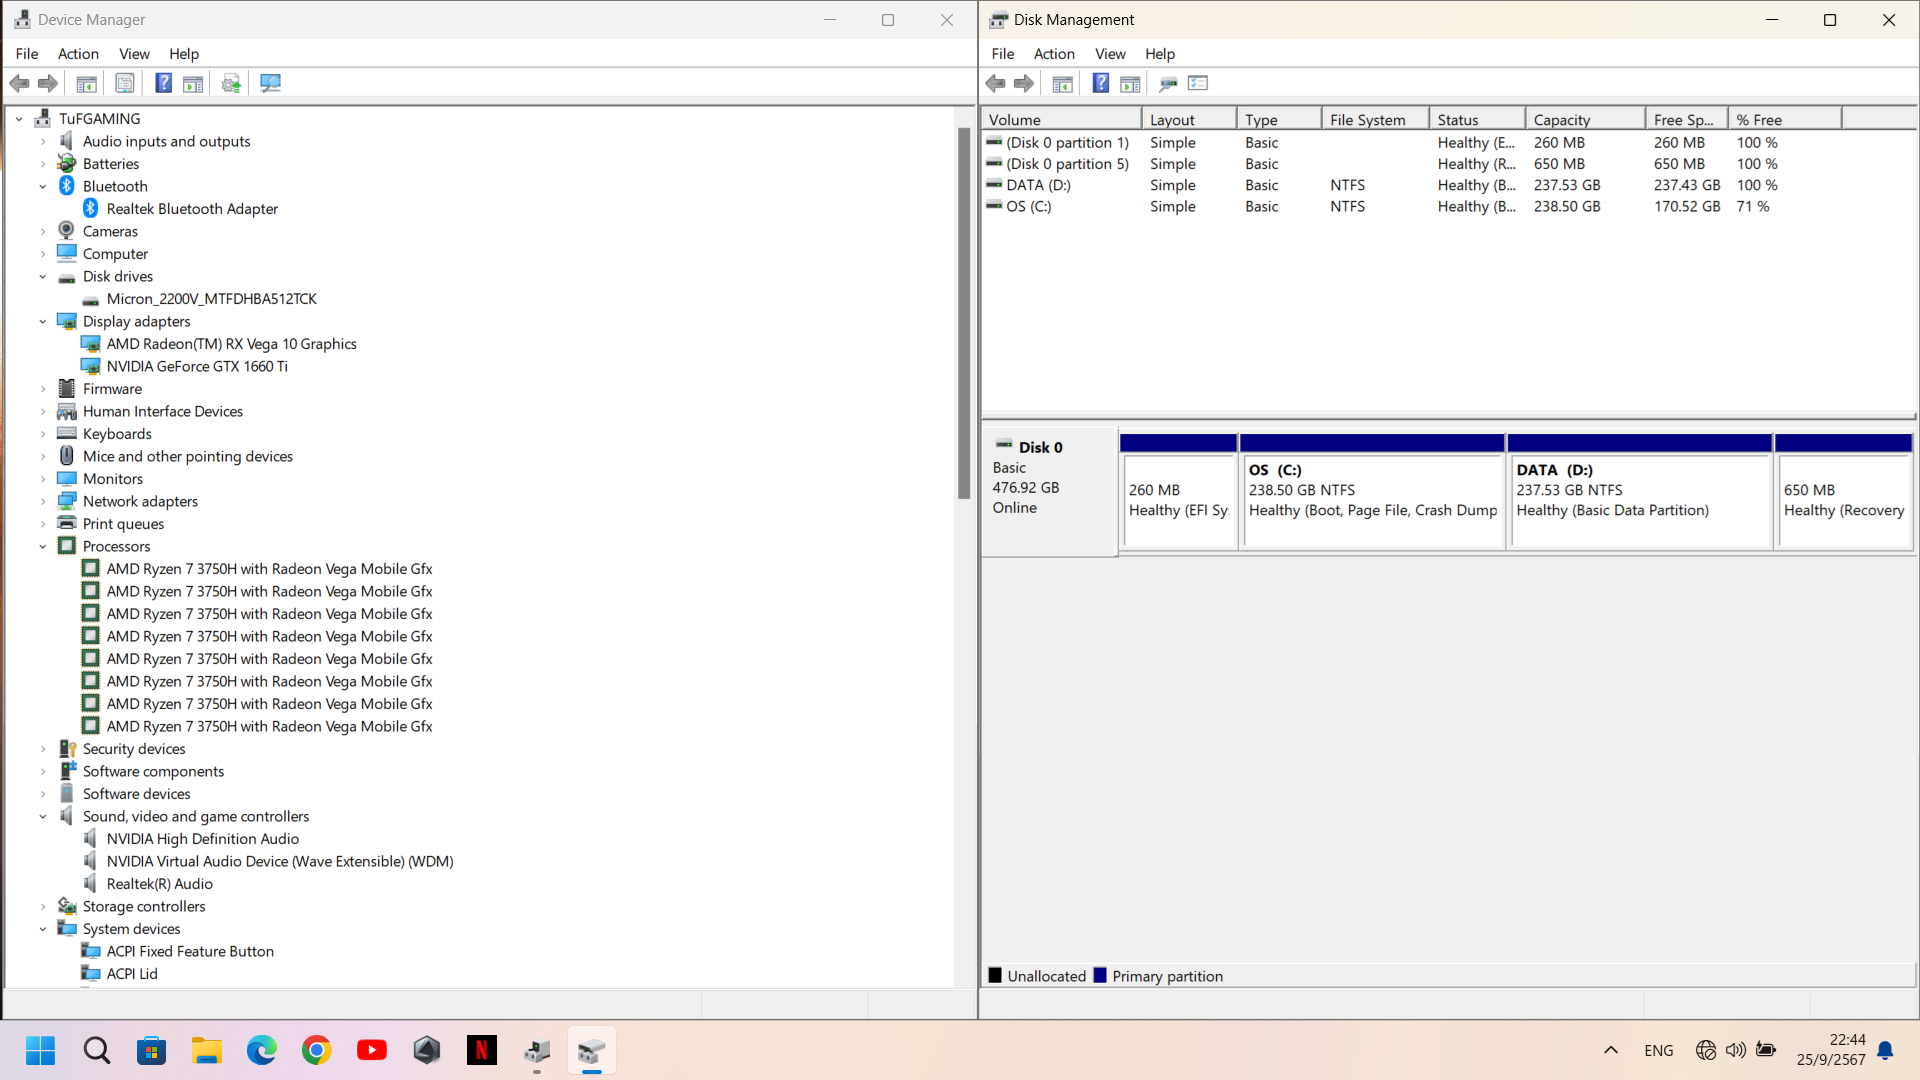
Task: Select 650 MB Recovery partition block
Action: click(x=1844, y=491)
